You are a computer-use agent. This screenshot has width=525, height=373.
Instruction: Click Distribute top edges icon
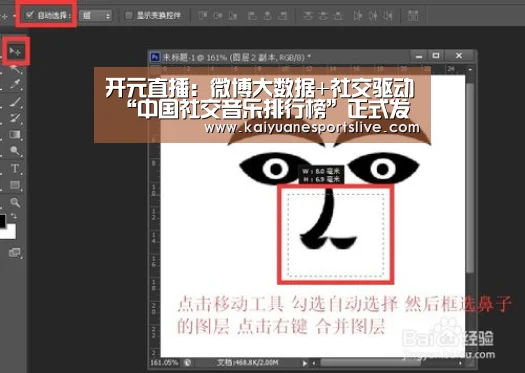coord(308,15)
